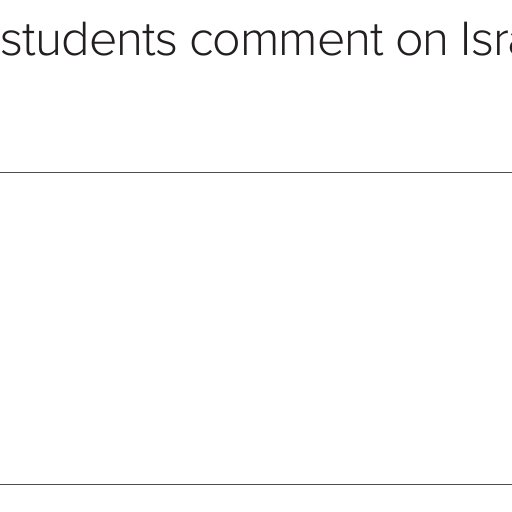Click blank space beneath the headline text
Viewport: 512px width, 512px height.
click(256, 115)
